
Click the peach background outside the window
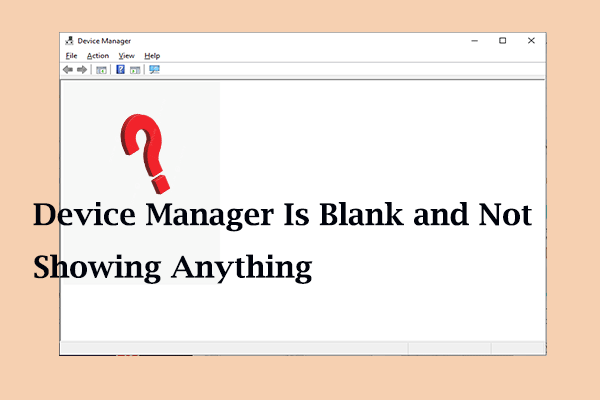point(572,200)
